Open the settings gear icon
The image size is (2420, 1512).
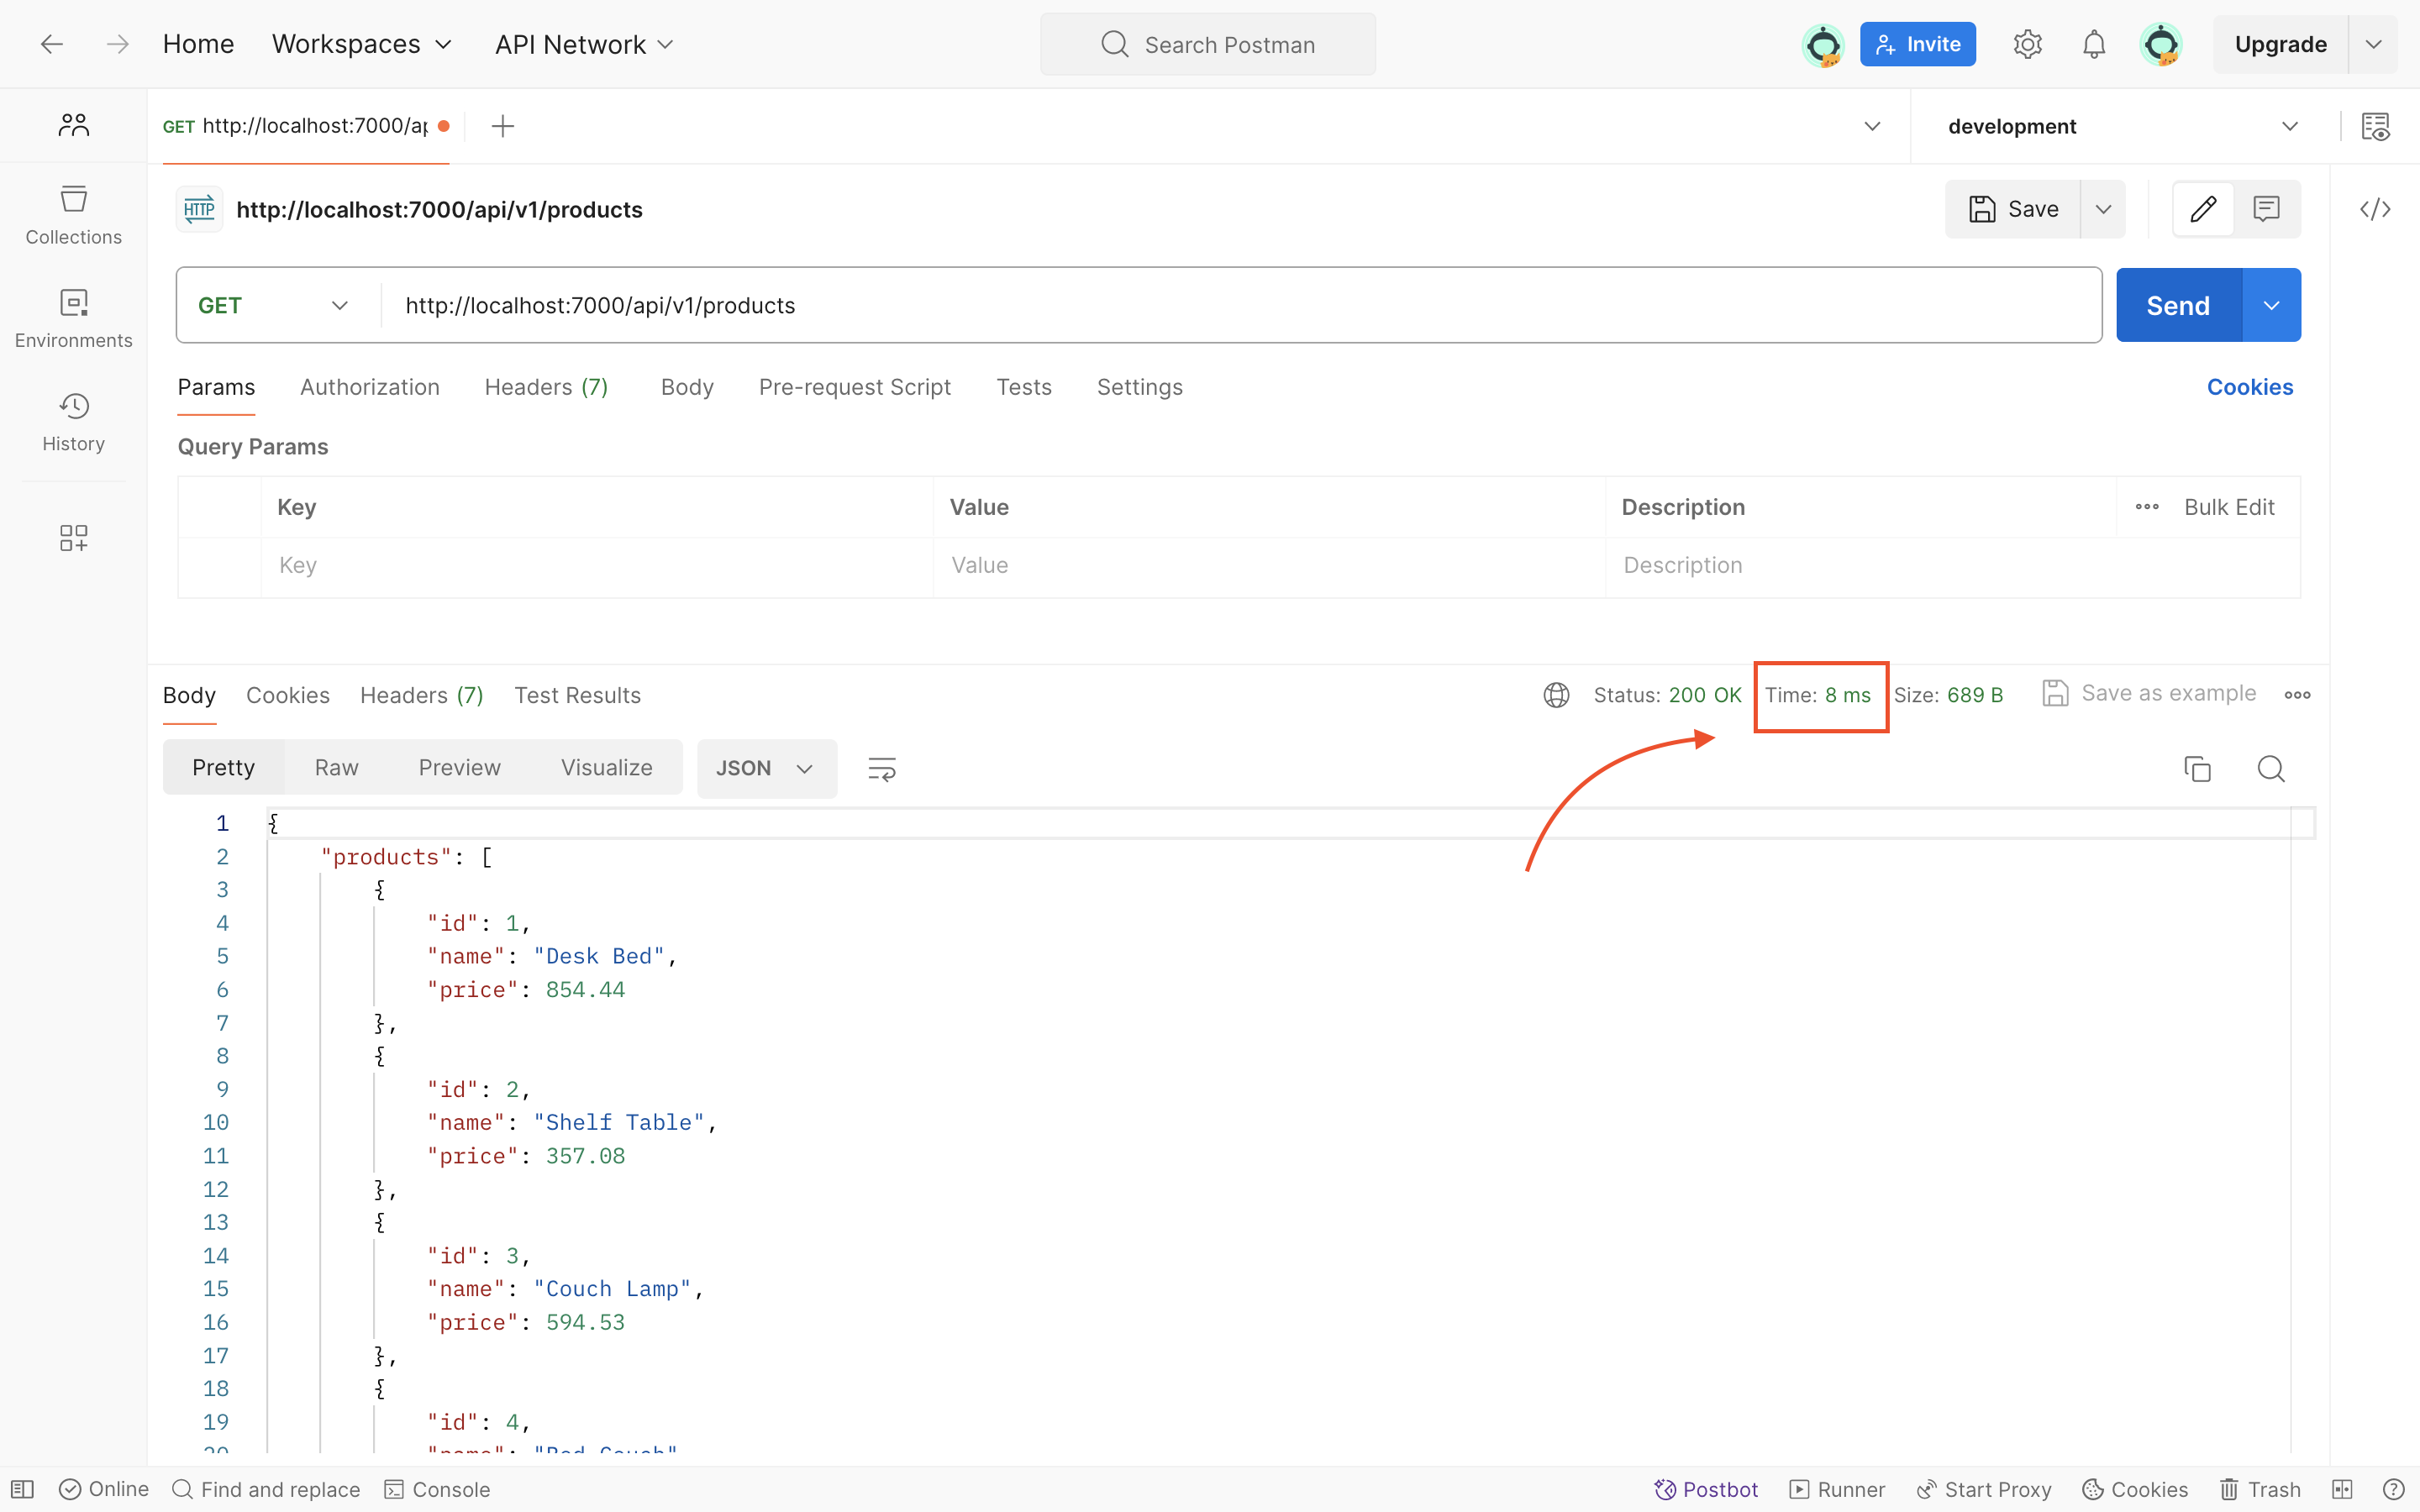point(2027,44)
